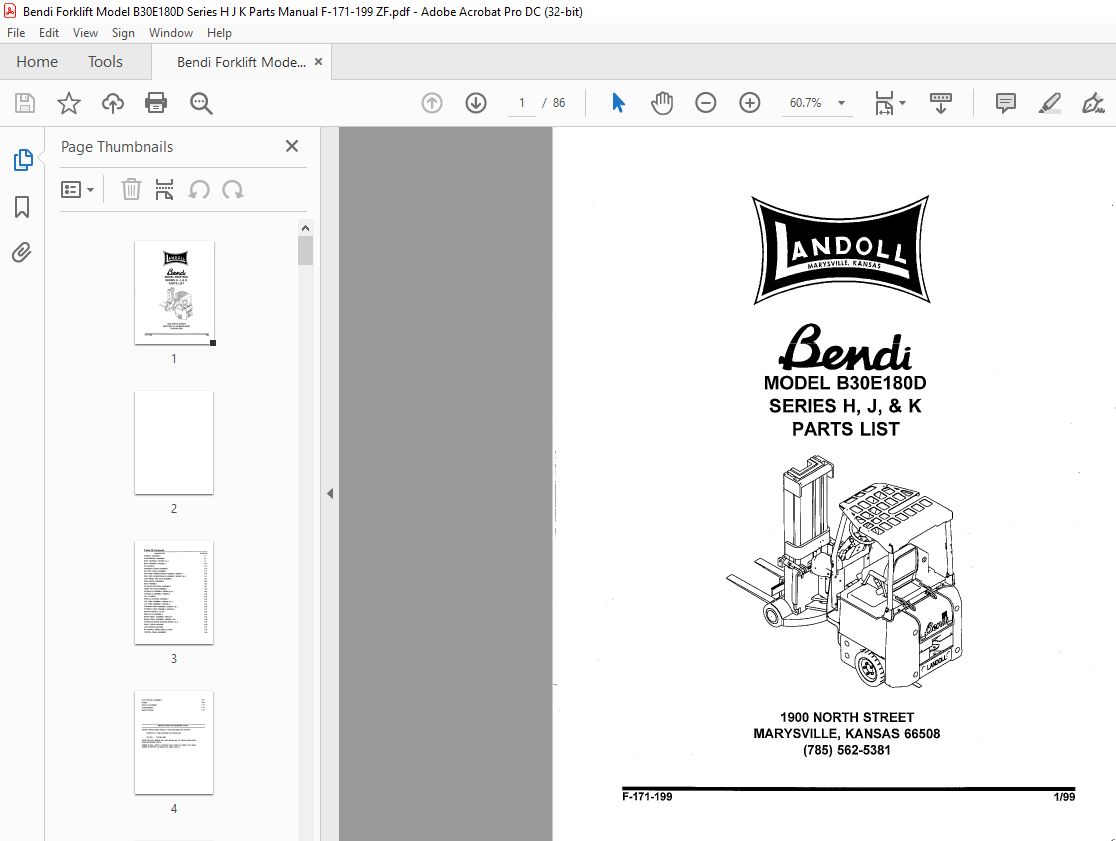The image size is (1116, 841).
Task: Open the fill and sign tool
Action: tap(1093, 103)
